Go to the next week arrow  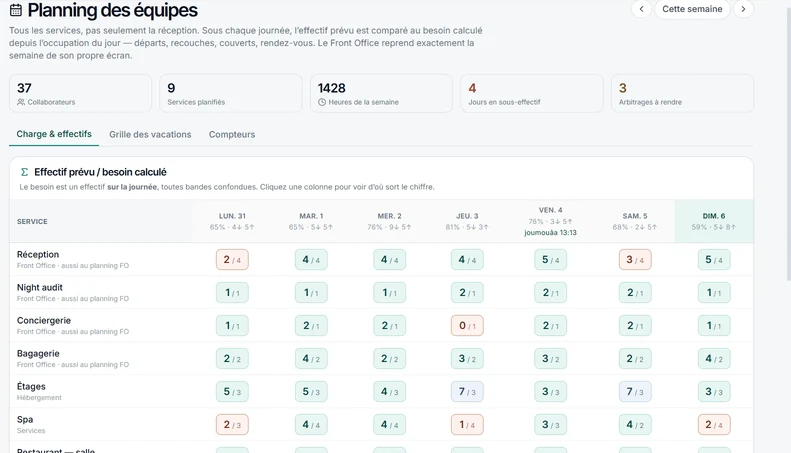coord(743,9)
